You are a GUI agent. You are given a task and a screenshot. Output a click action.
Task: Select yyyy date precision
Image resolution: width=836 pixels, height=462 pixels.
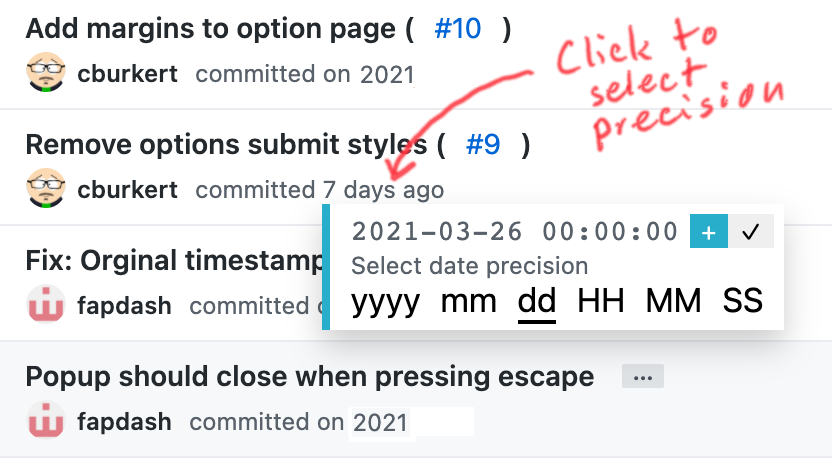pos(385,301)
